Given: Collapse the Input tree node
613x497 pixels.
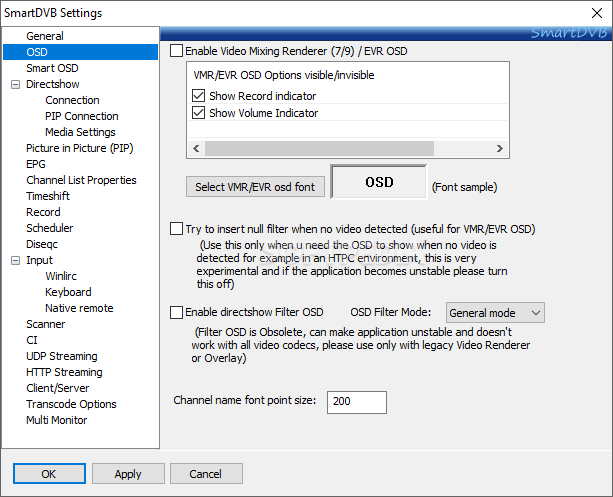Looking at the screenshot, I should click(x=15, y=260).
